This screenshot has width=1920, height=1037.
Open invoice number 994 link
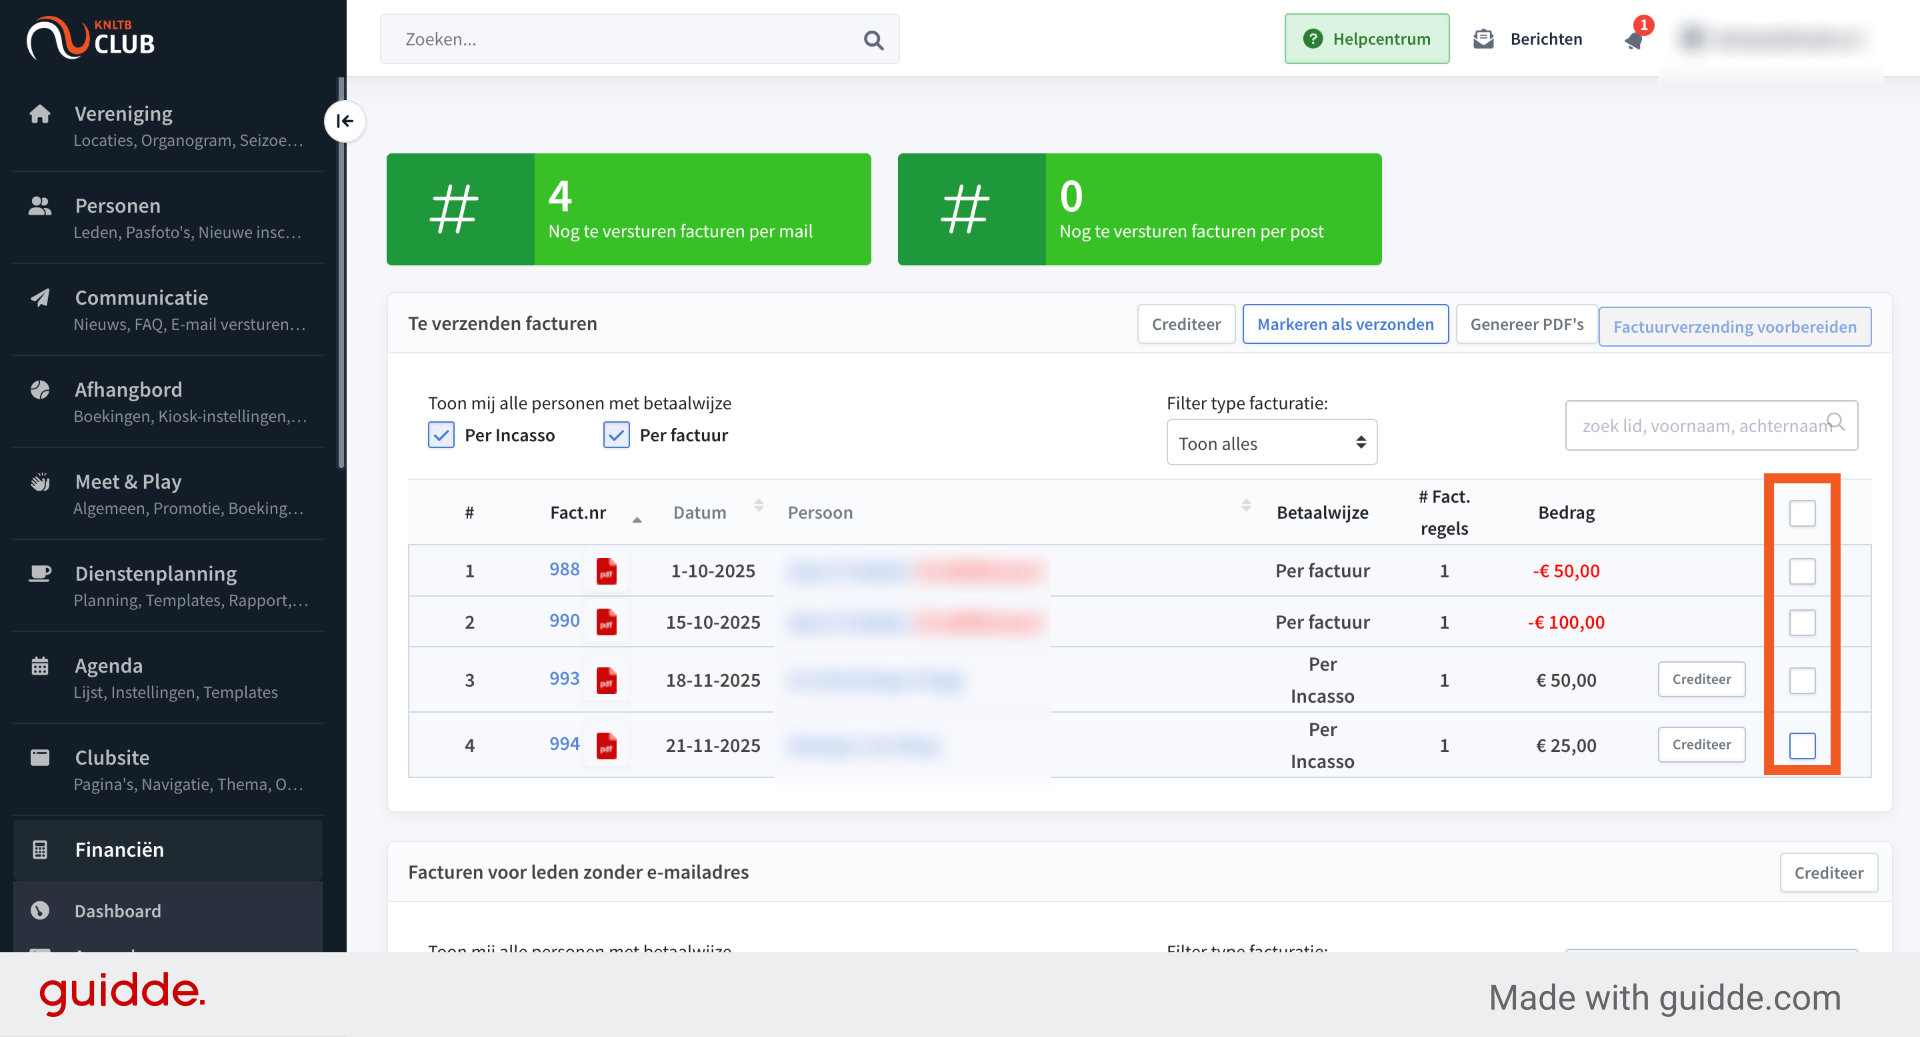564,743
